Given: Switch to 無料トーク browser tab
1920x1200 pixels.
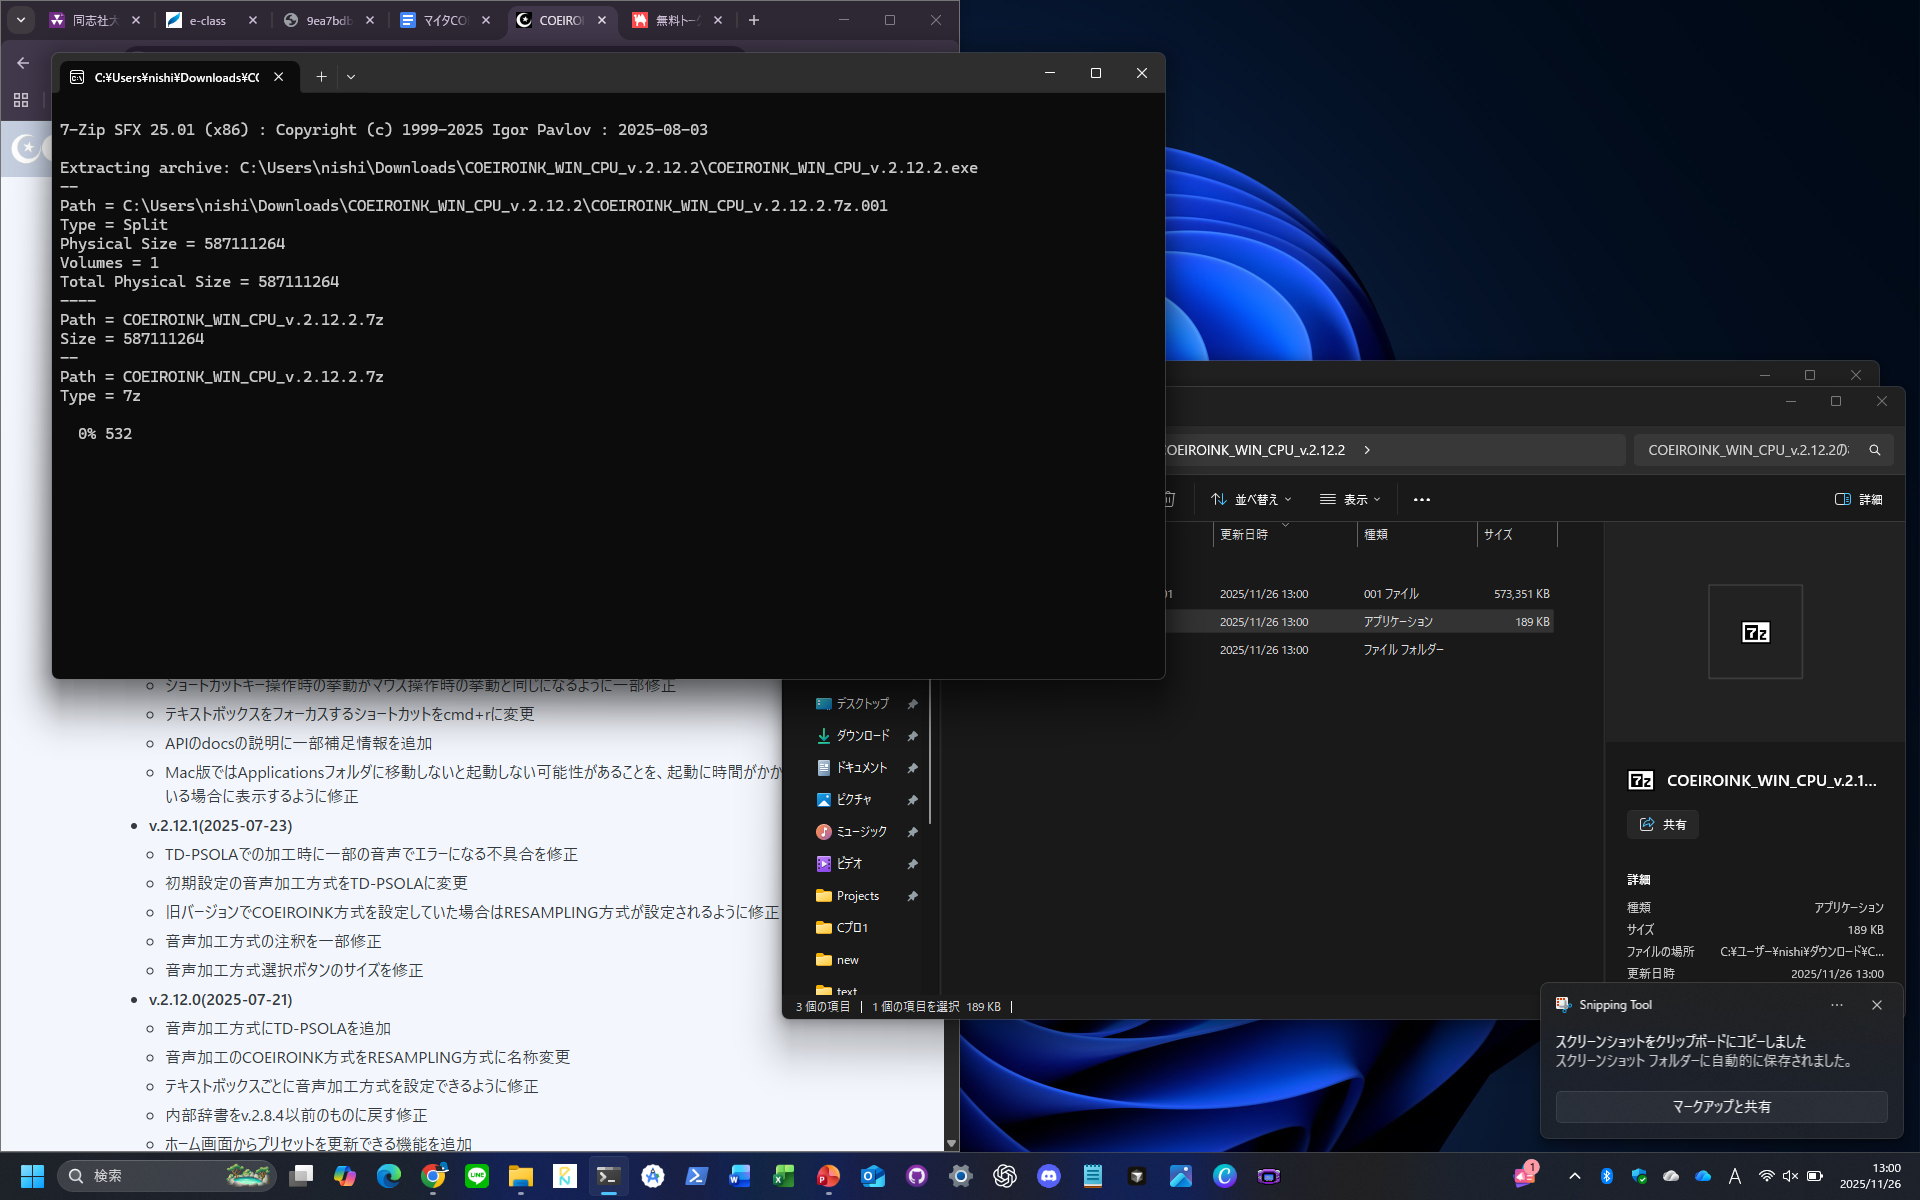Looking at the screenshot, I should point(677,20).
